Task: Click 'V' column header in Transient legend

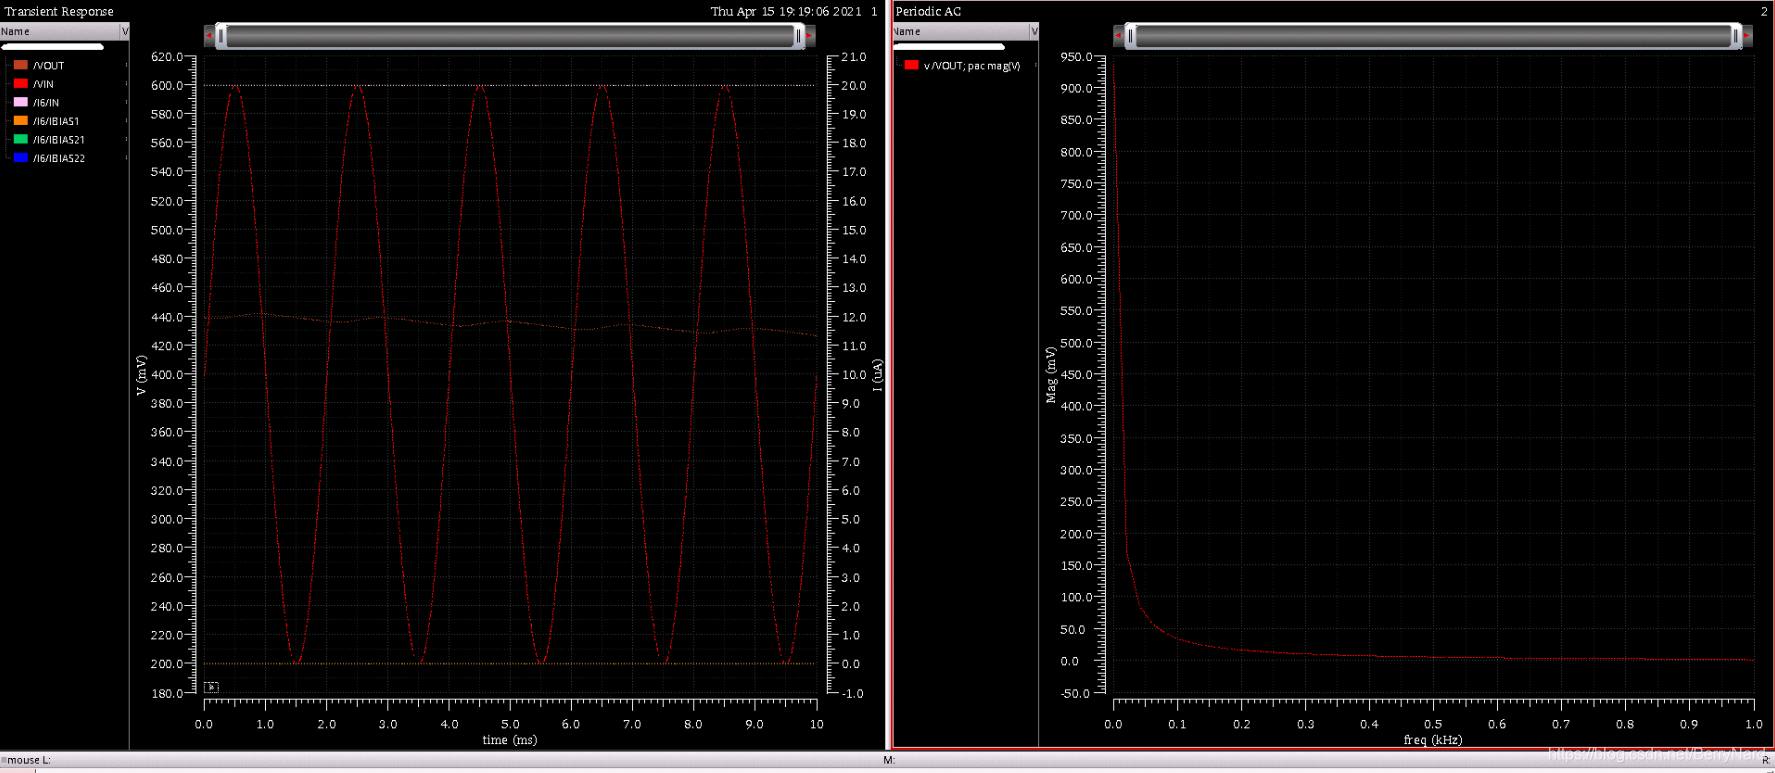Action: (x=125, y=32)
